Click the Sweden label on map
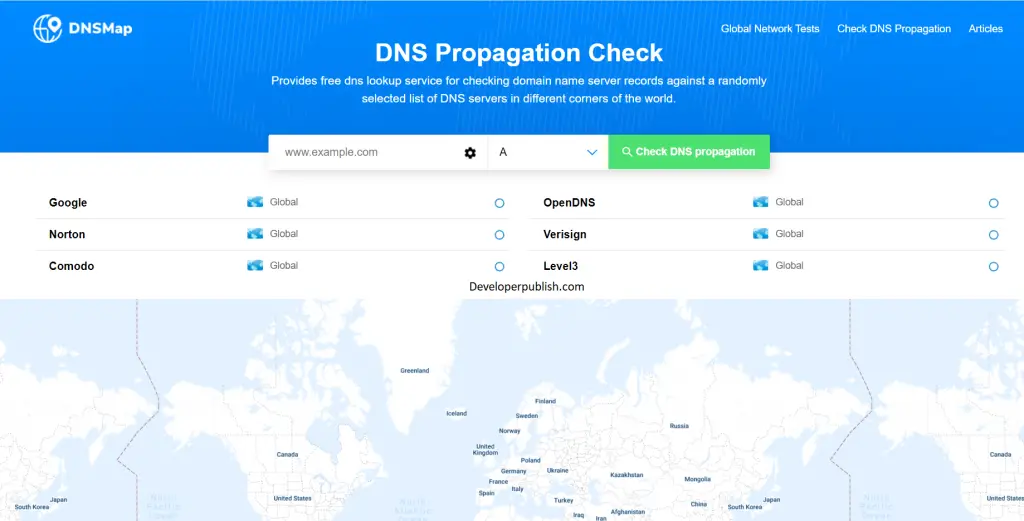Image resolution: width=1024 pixels, height=521 pixels. (x=527, y=416)
